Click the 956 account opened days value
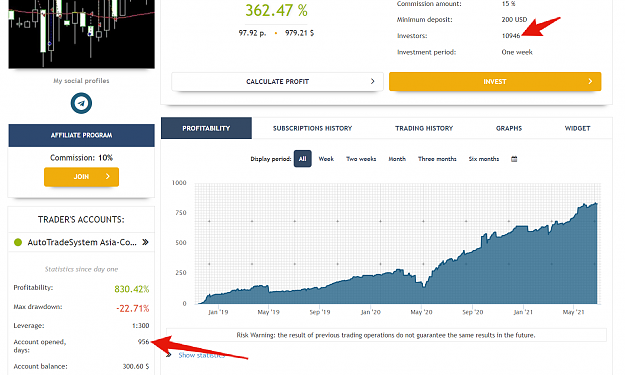The image size is (625, 375). coord(143,342)
